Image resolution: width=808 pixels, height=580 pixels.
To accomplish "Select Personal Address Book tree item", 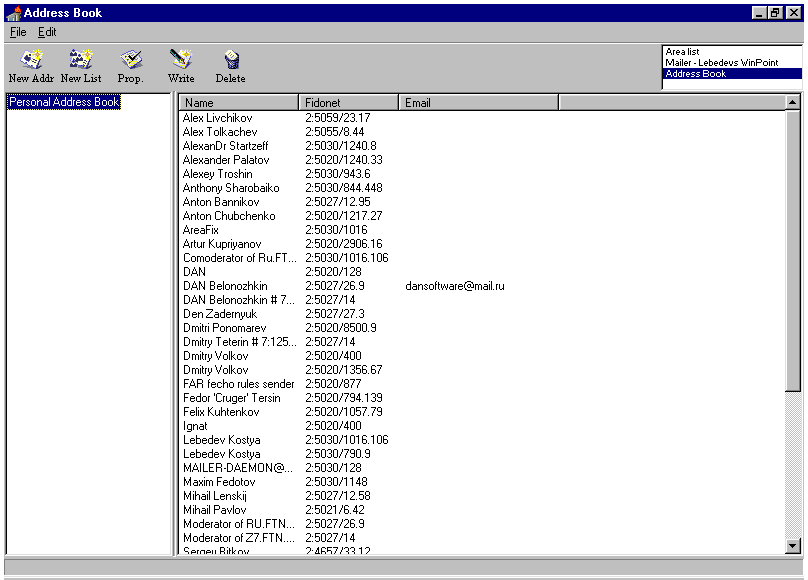I will 64,102.
